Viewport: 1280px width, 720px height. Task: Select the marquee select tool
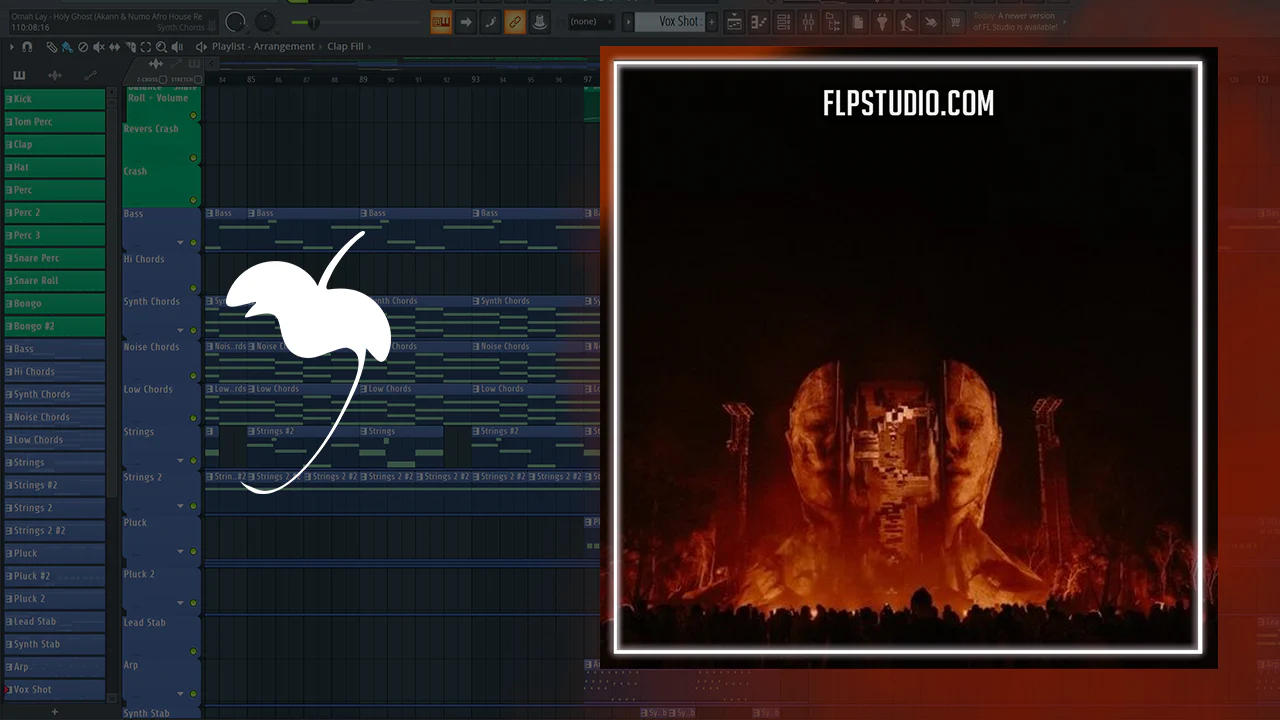pos(146,46)
